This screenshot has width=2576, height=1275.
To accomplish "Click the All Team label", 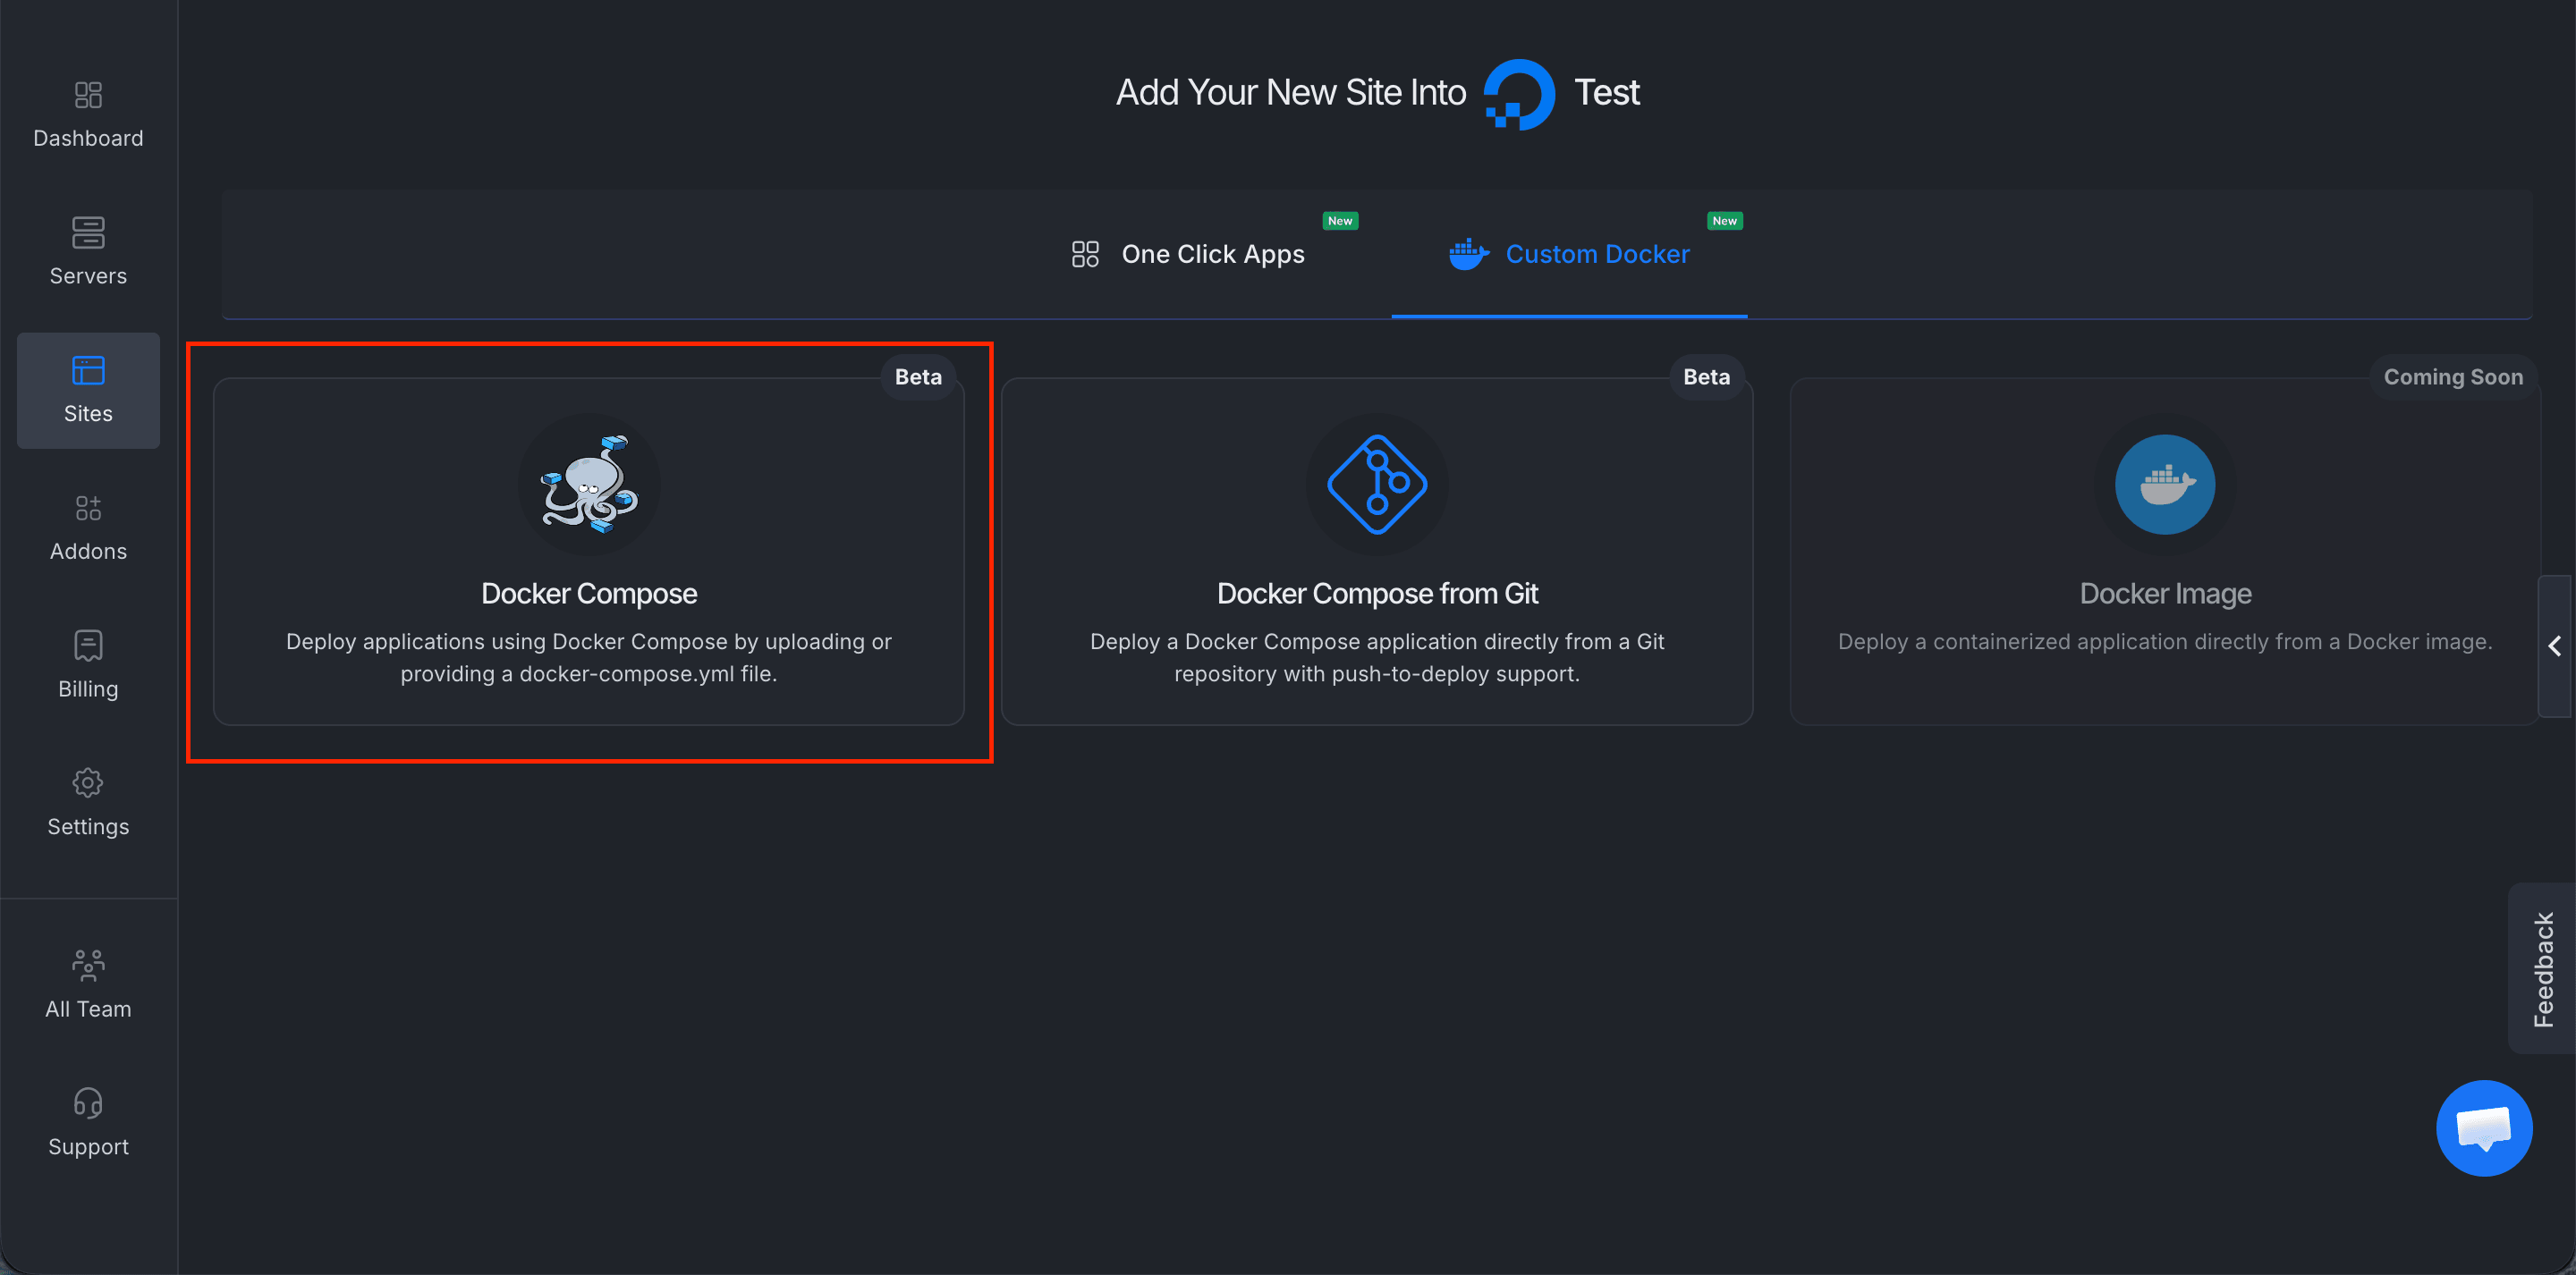I will tap(88, 1009).
